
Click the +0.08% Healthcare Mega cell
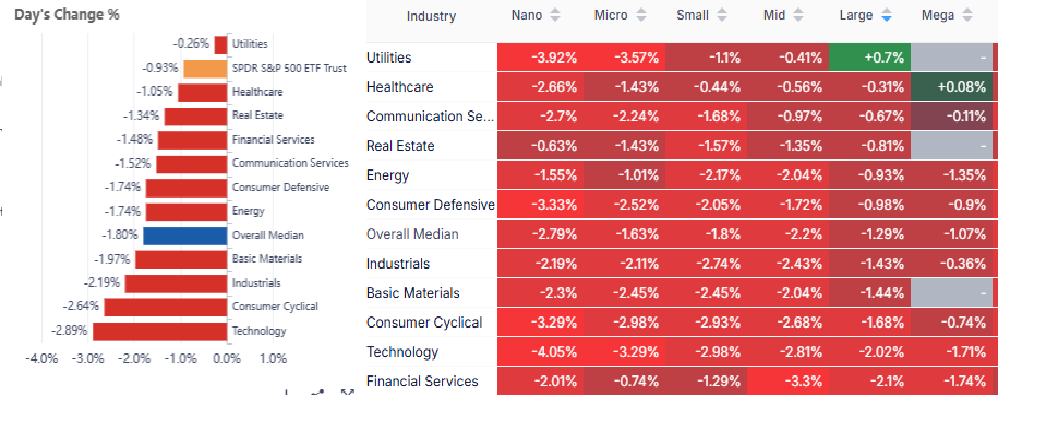(x=951, y=87)
